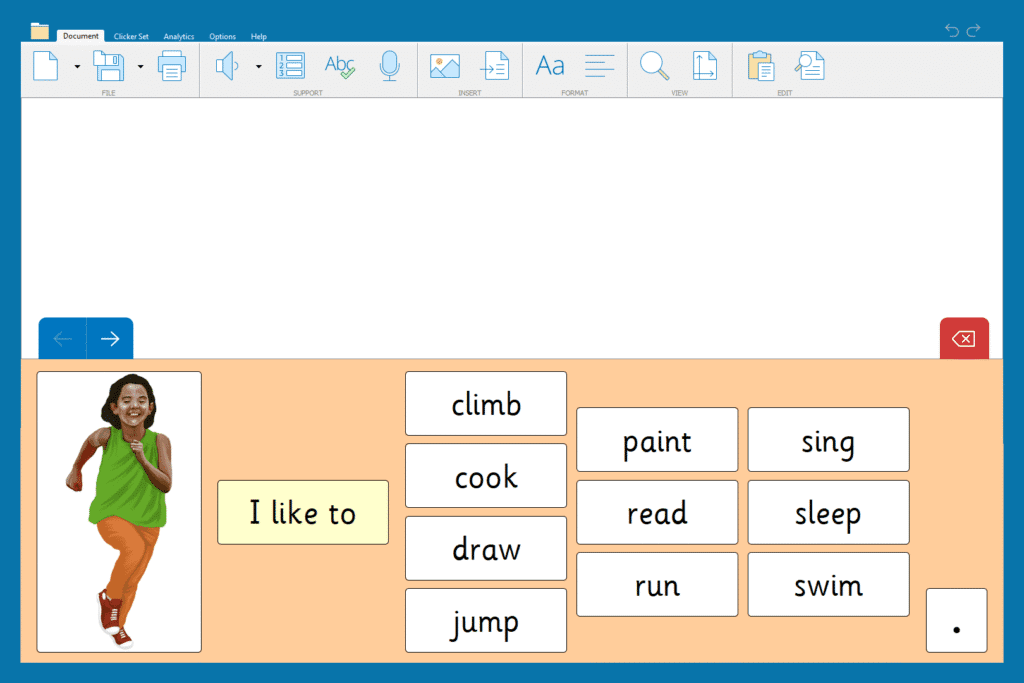Expand the speech options dropdown arrow
1024x683 pixels.
coord(259,67)
